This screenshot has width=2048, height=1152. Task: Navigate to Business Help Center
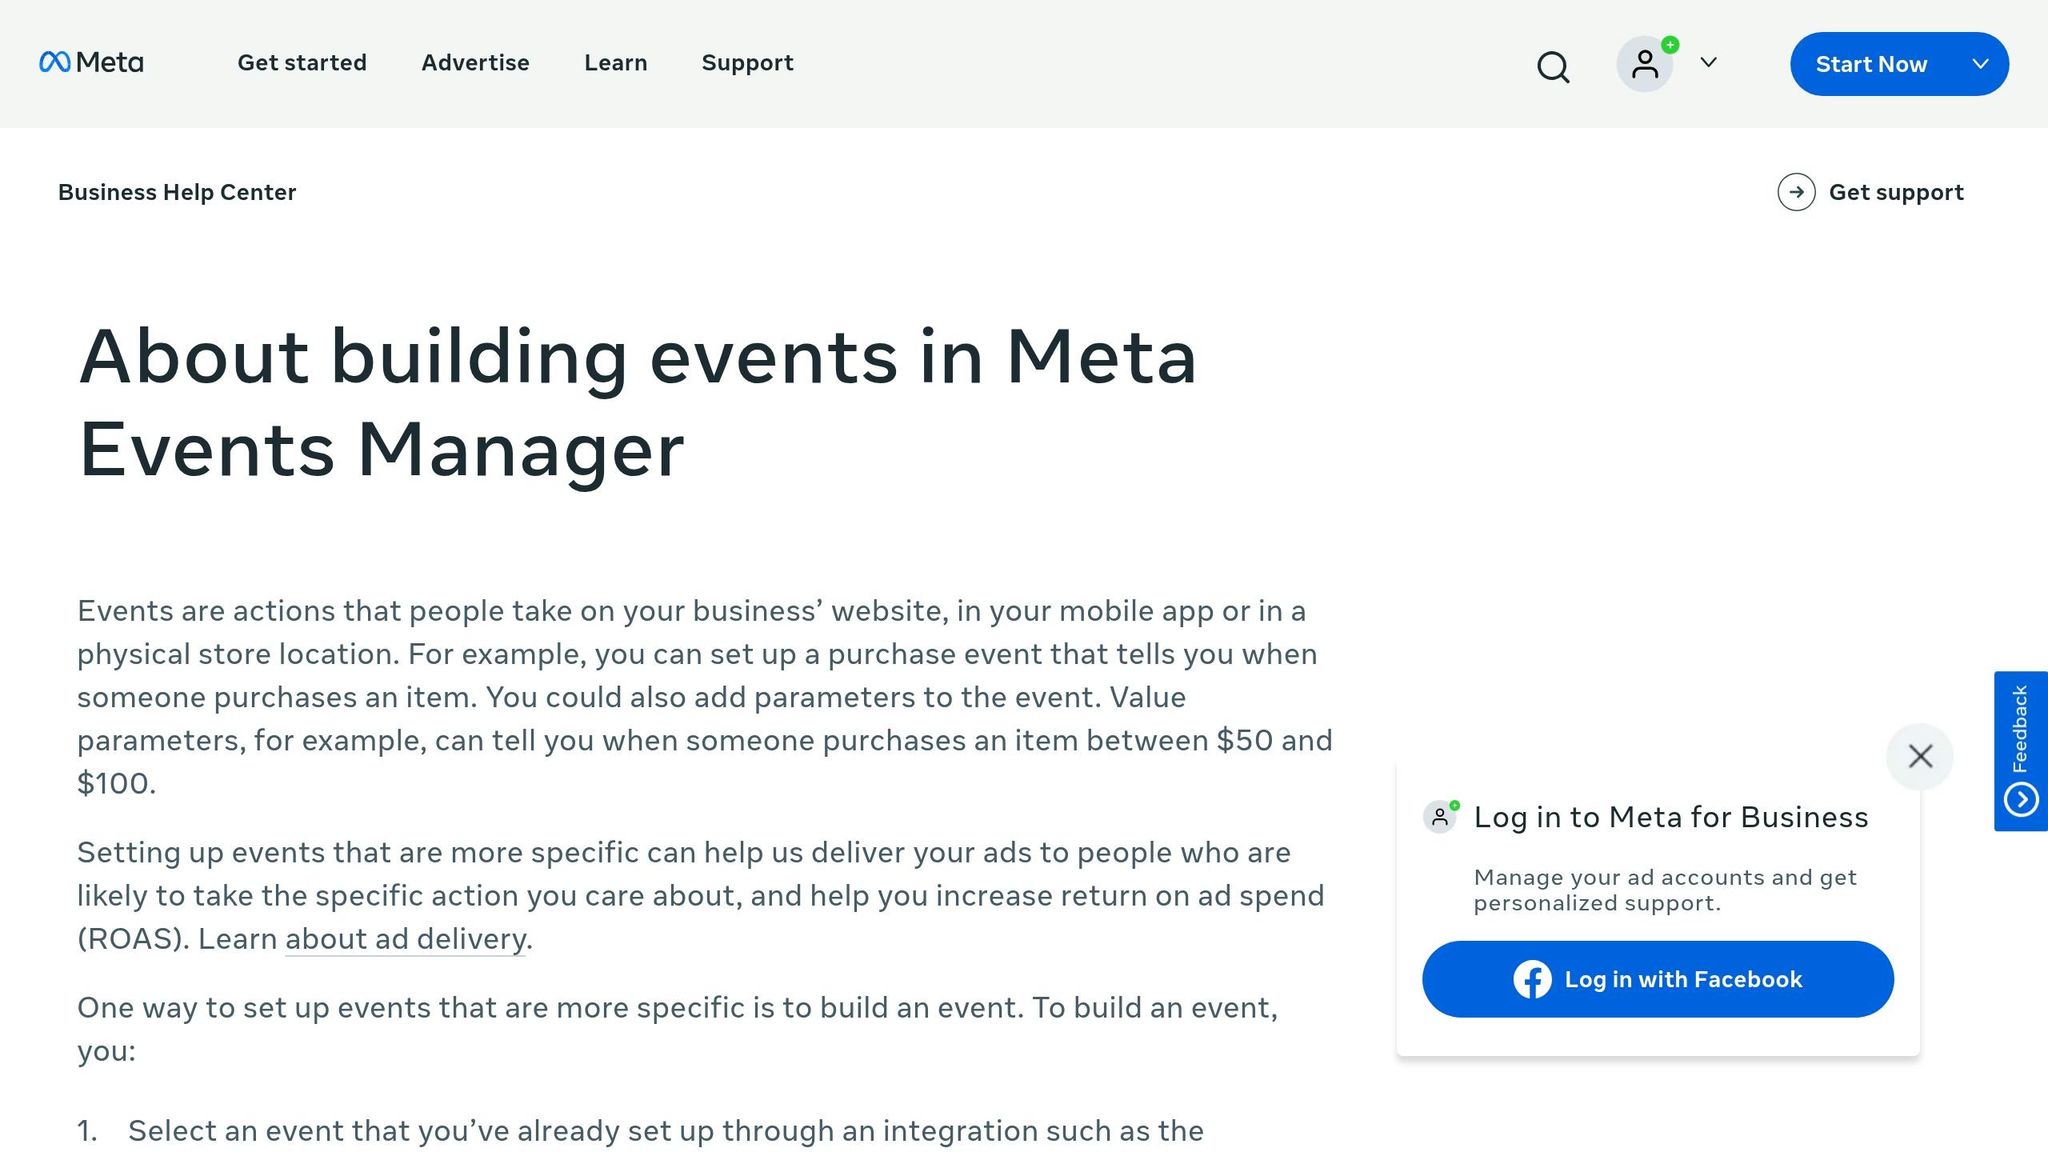(177, 192)
